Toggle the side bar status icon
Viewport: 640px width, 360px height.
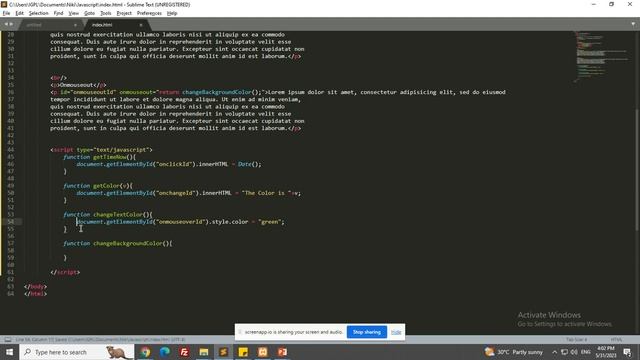point(8,340)
